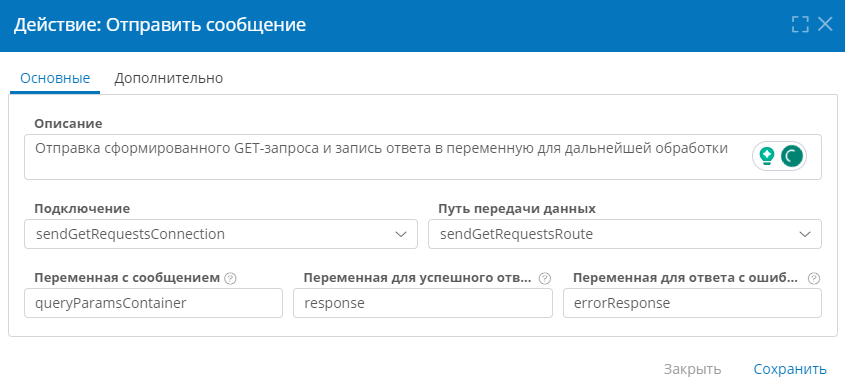
Task: Click the dark green circular loading icon
Action: tap(792, 156)
